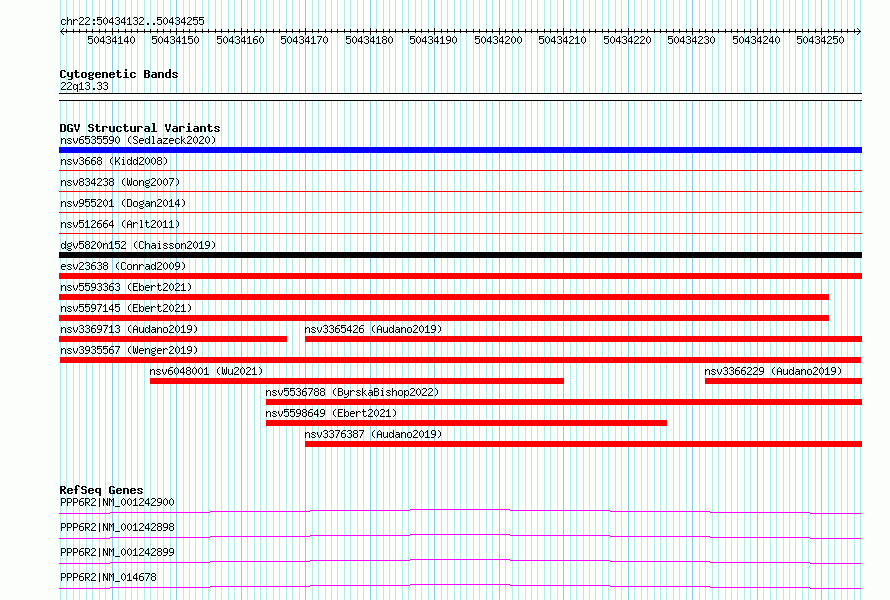Click the ruler's left arrow end
Image resolution: width=890 pixels, height=600 pixels.
pyautogui.click(x=62, y=32)
